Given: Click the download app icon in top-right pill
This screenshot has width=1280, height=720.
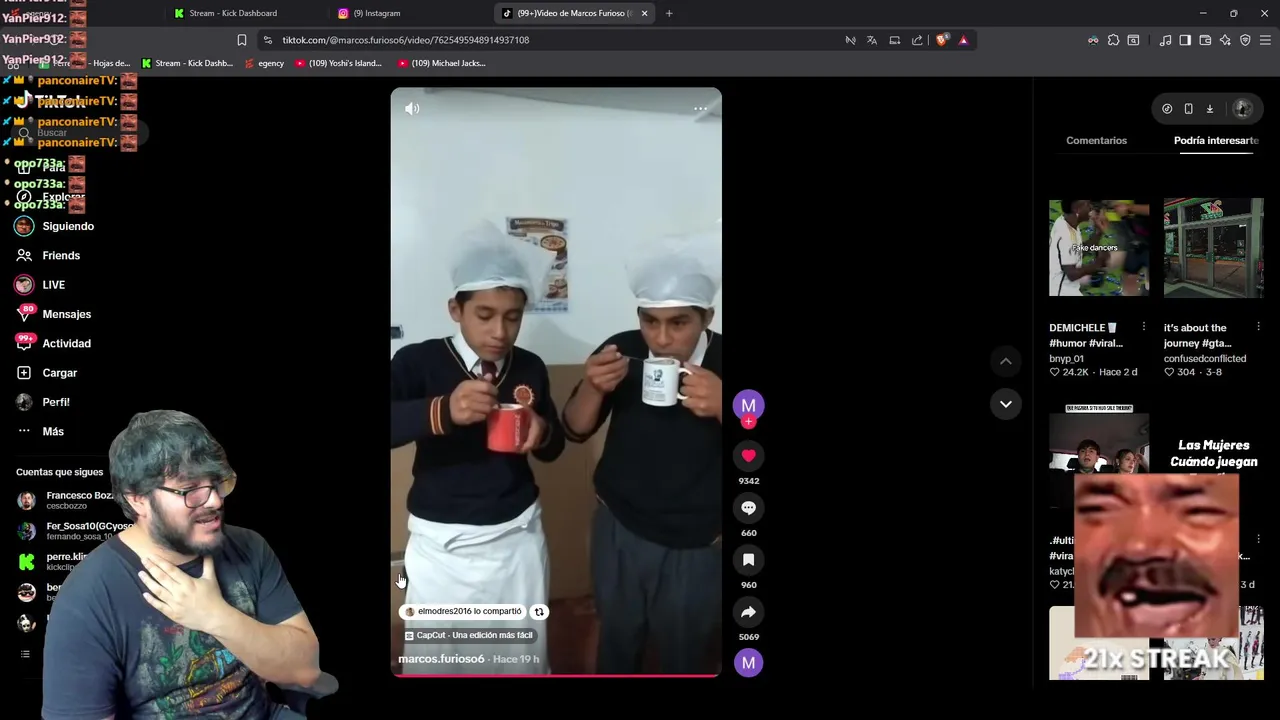Looking at the screenshot, I should pos(1209,109).
